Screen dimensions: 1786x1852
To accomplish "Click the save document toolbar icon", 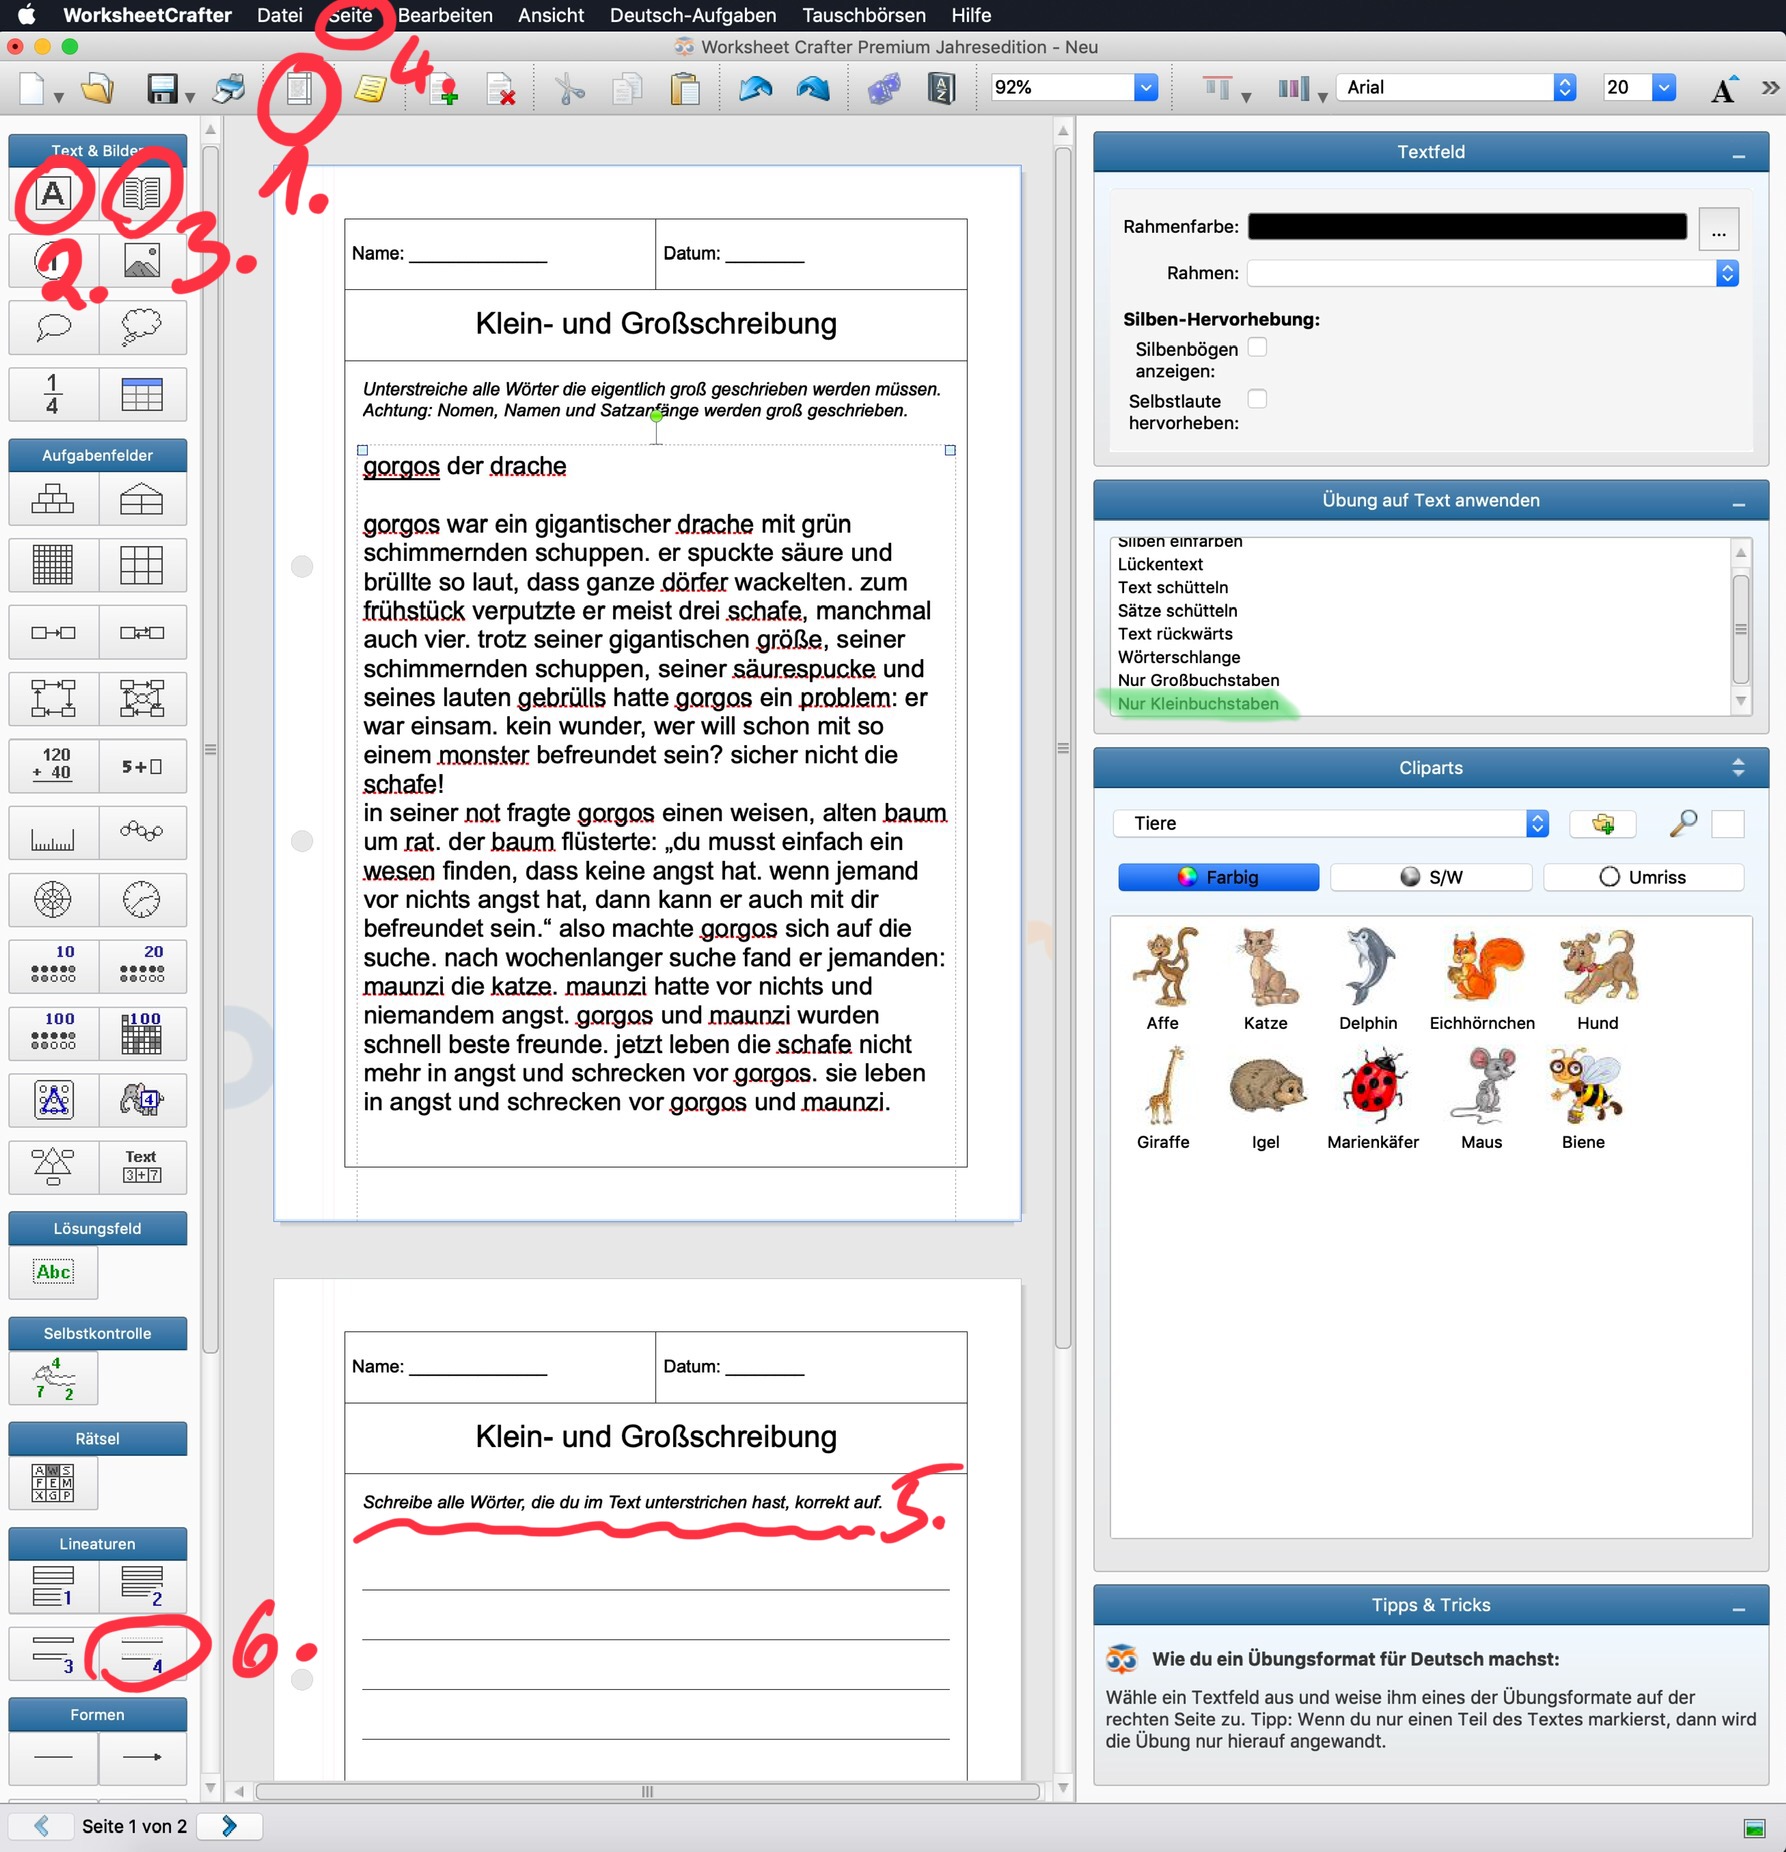I will pyautogui.click(x=162, y=89).
